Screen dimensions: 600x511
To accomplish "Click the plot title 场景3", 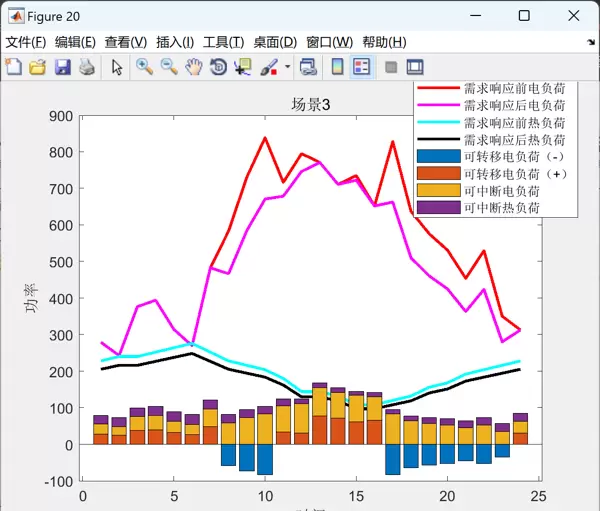I will click(x=310, y=105).
